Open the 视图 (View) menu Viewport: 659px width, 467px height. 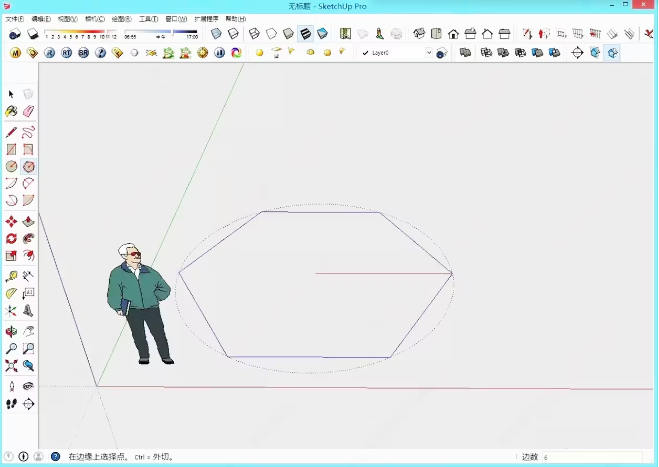pos(68,19)
